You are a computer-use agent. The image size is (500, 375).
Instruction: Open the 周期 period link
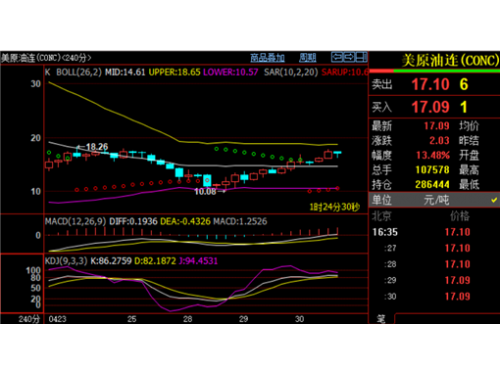point(307,58)
